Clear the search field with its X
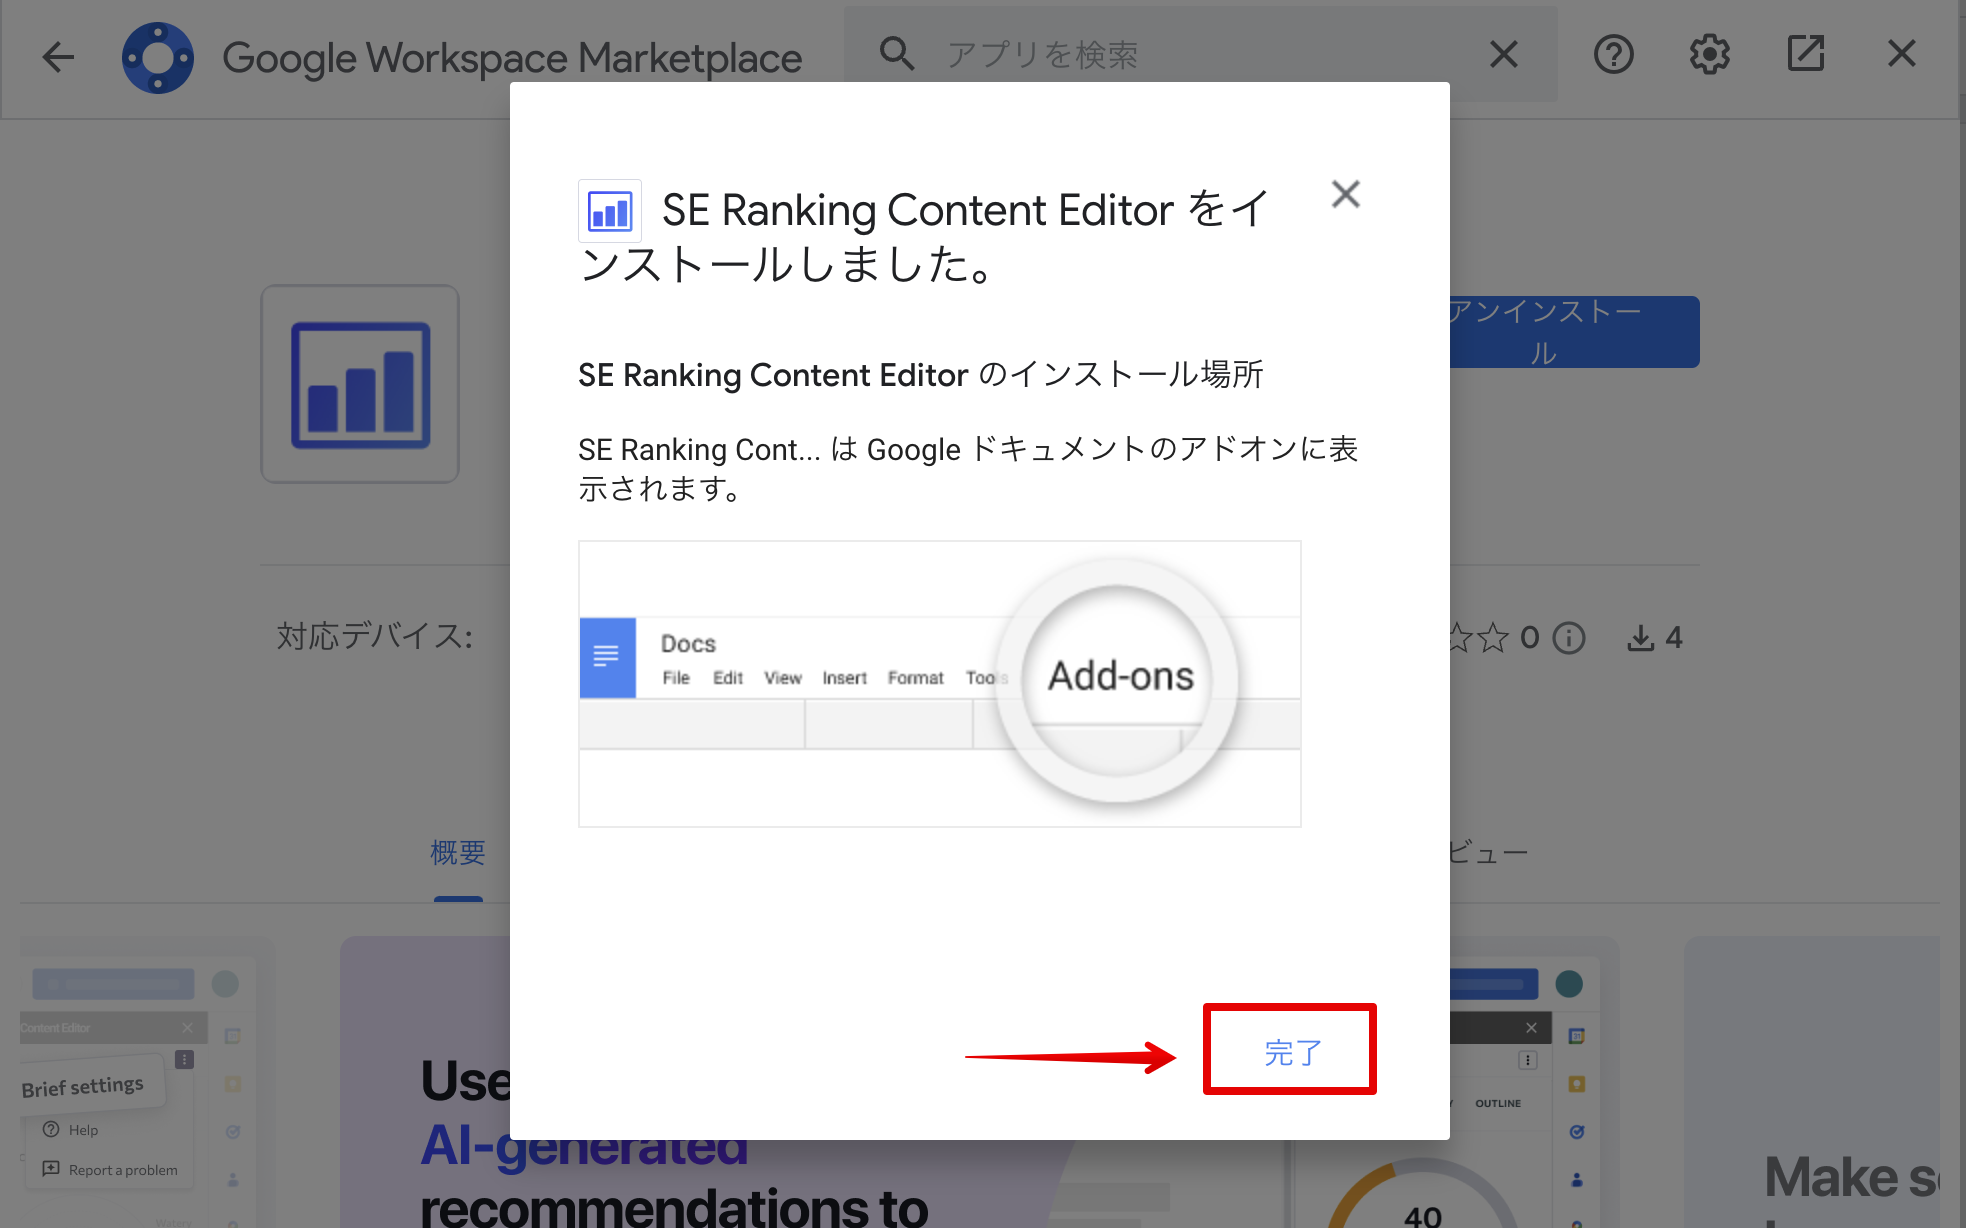 pyautogui.click(x=1504, y=54)
